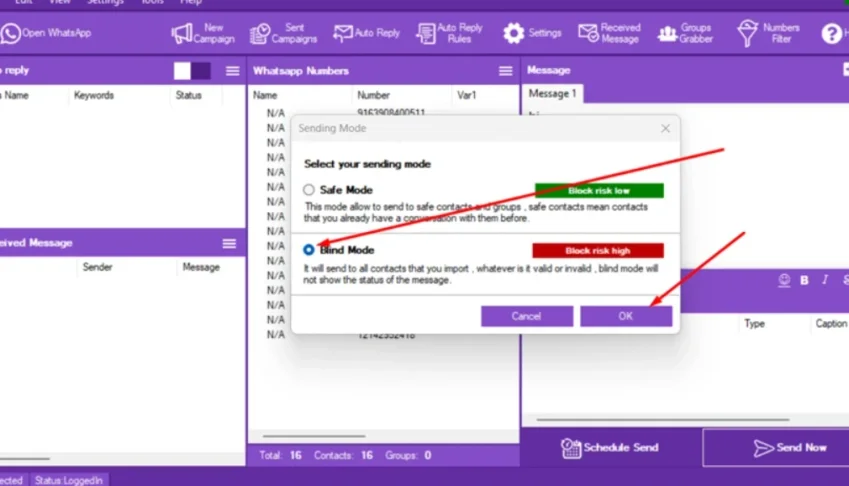849x486 pixels.
Task: Open the Whatsapp Numbers panel hamburger menu
Action: 505,71
